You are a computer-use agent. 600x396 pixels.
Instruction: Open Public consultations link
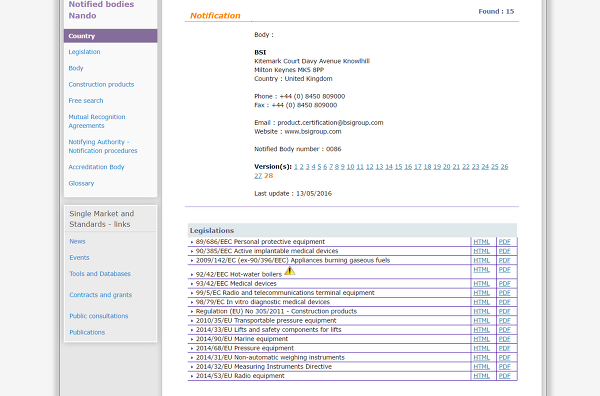[99, 316]
